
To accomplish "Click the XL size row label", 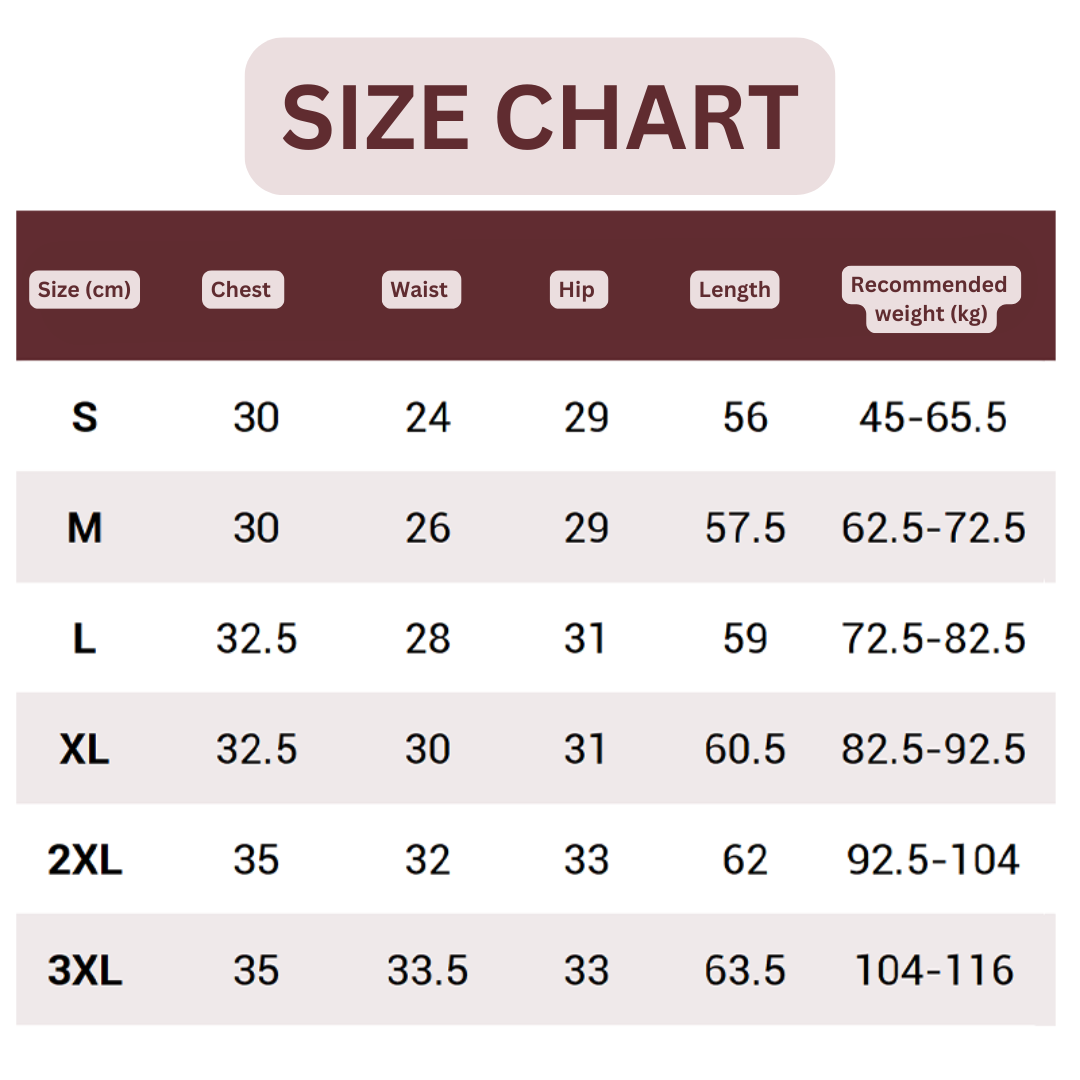I will coord(85,749).
